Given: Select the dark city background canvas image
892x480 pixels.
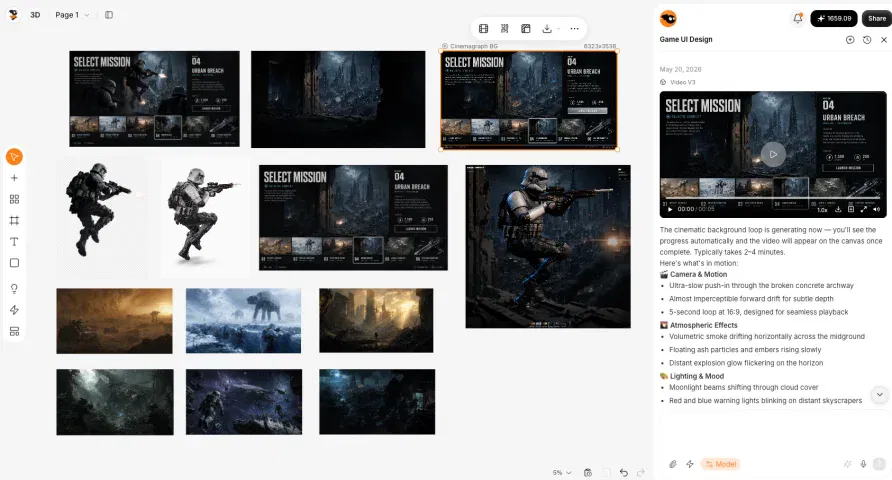Looking at the screenshot, I should pos(338,99).
